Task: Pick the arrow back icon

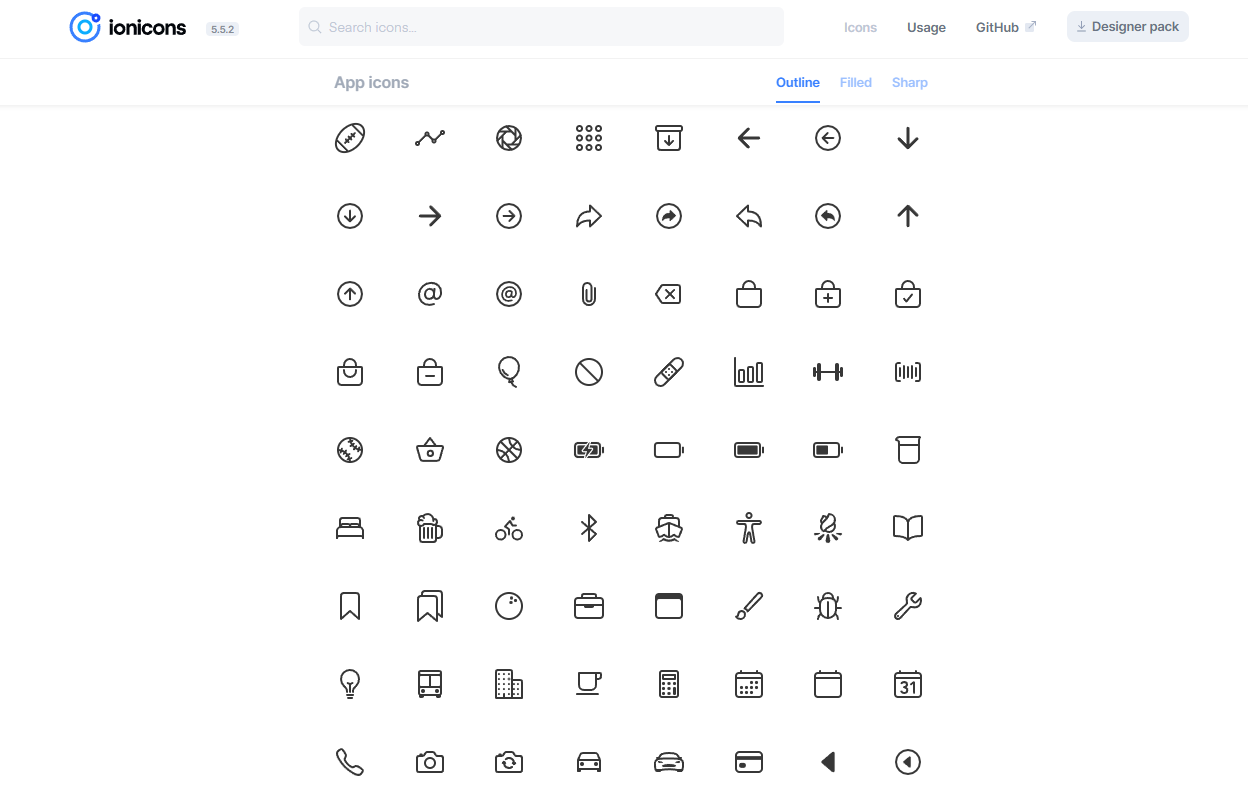Action: pyautogui.click(x=748, y=138)
